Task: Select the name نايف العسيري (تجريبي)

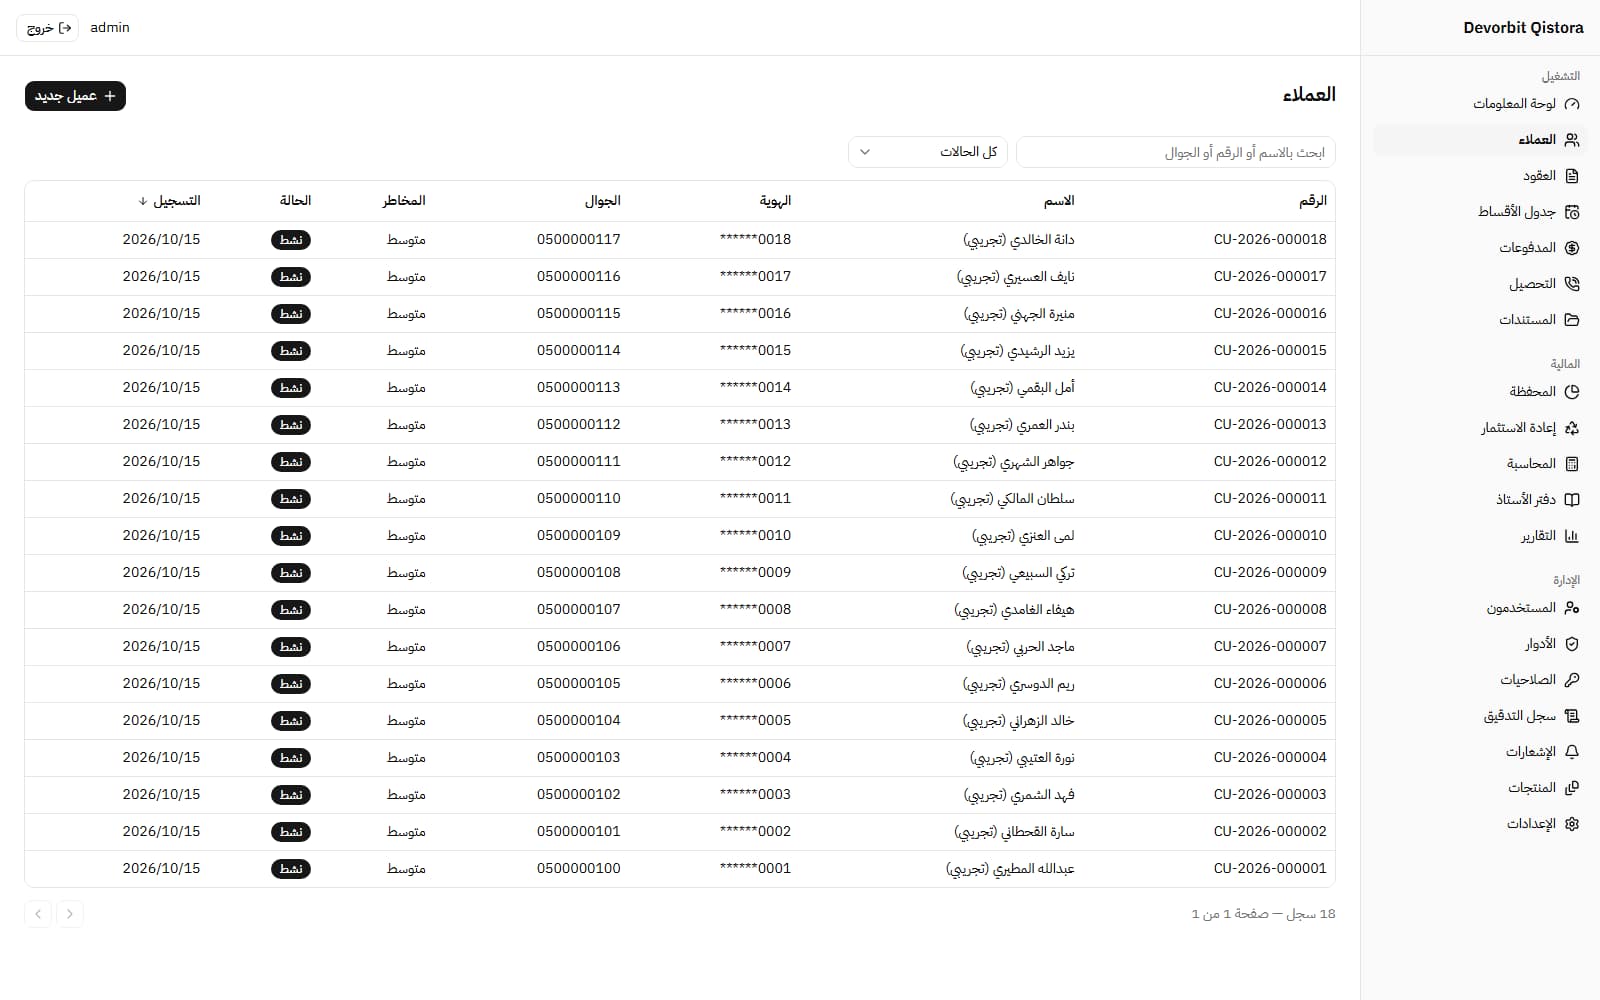Action: [x=1015, y=277]
